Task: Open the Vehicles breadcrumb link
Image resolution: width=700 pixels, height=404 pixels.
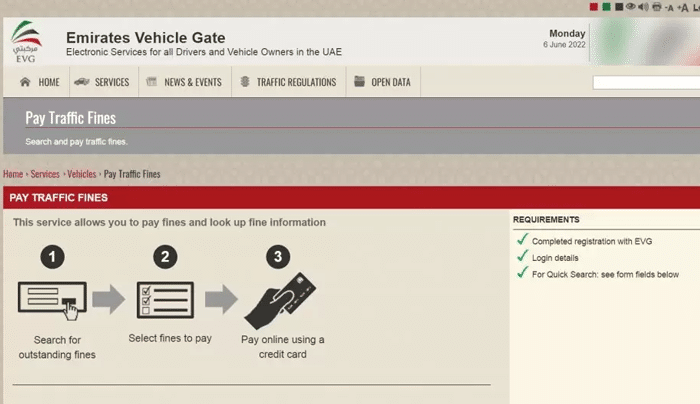Action: tap(81, 174)
